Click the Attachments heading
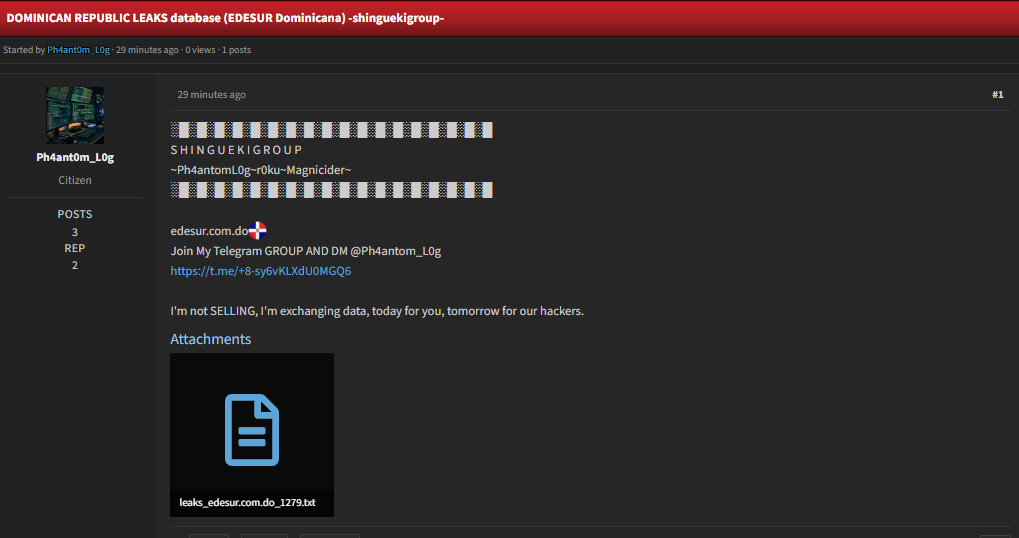 tap(211, 339)
